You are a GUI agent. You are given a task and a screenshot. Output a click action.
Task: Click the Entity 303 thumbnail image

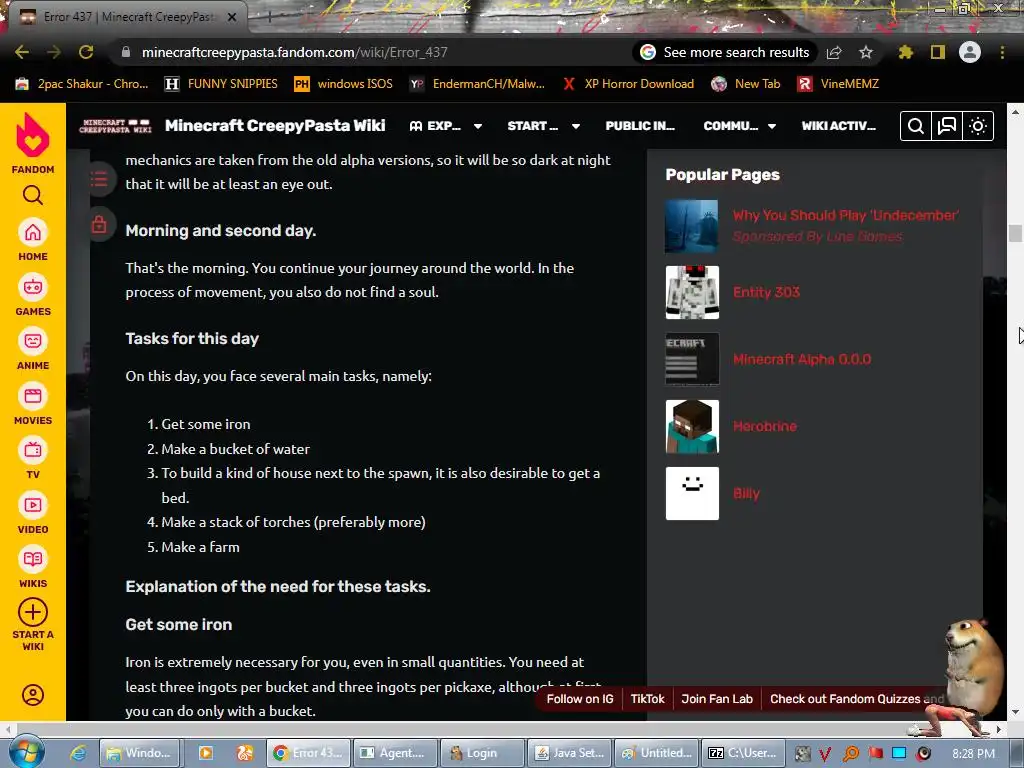point(692,293)
